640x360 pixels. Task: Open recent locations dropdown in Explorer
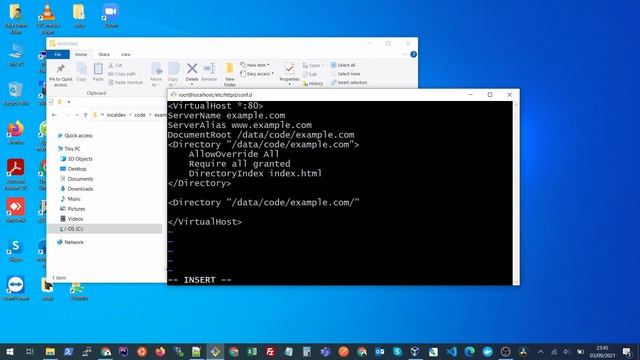(x=77, y=115)
